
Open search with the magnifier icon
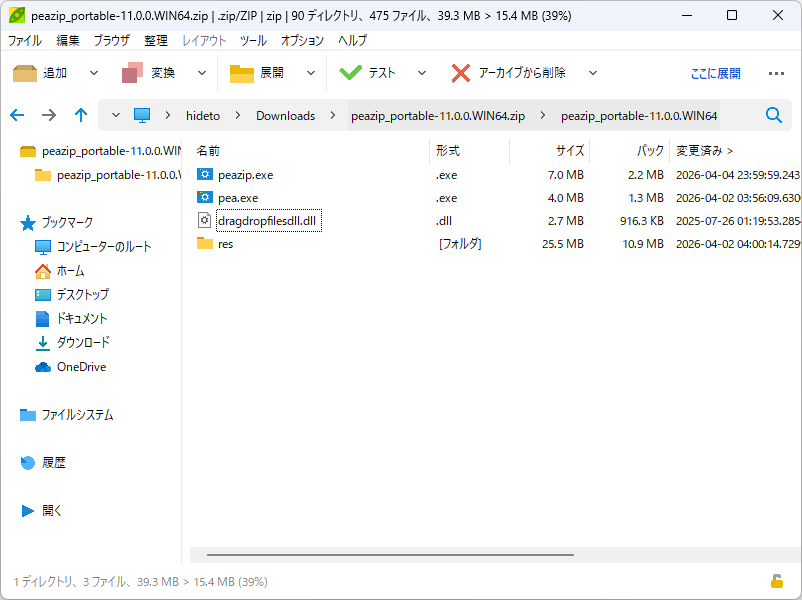[773, 115]
